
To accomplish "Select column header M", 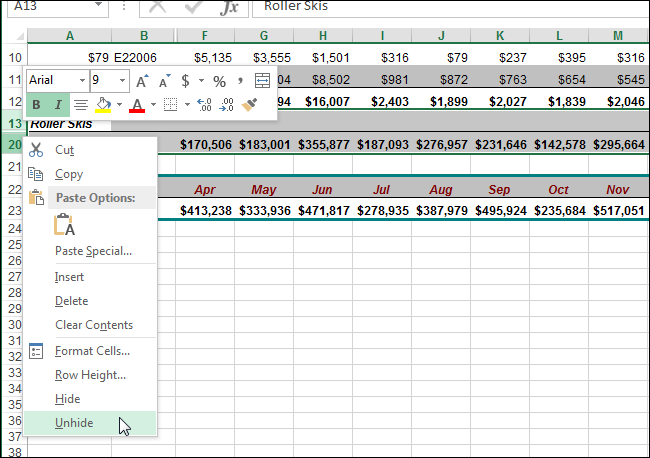I will pos(618,36).
